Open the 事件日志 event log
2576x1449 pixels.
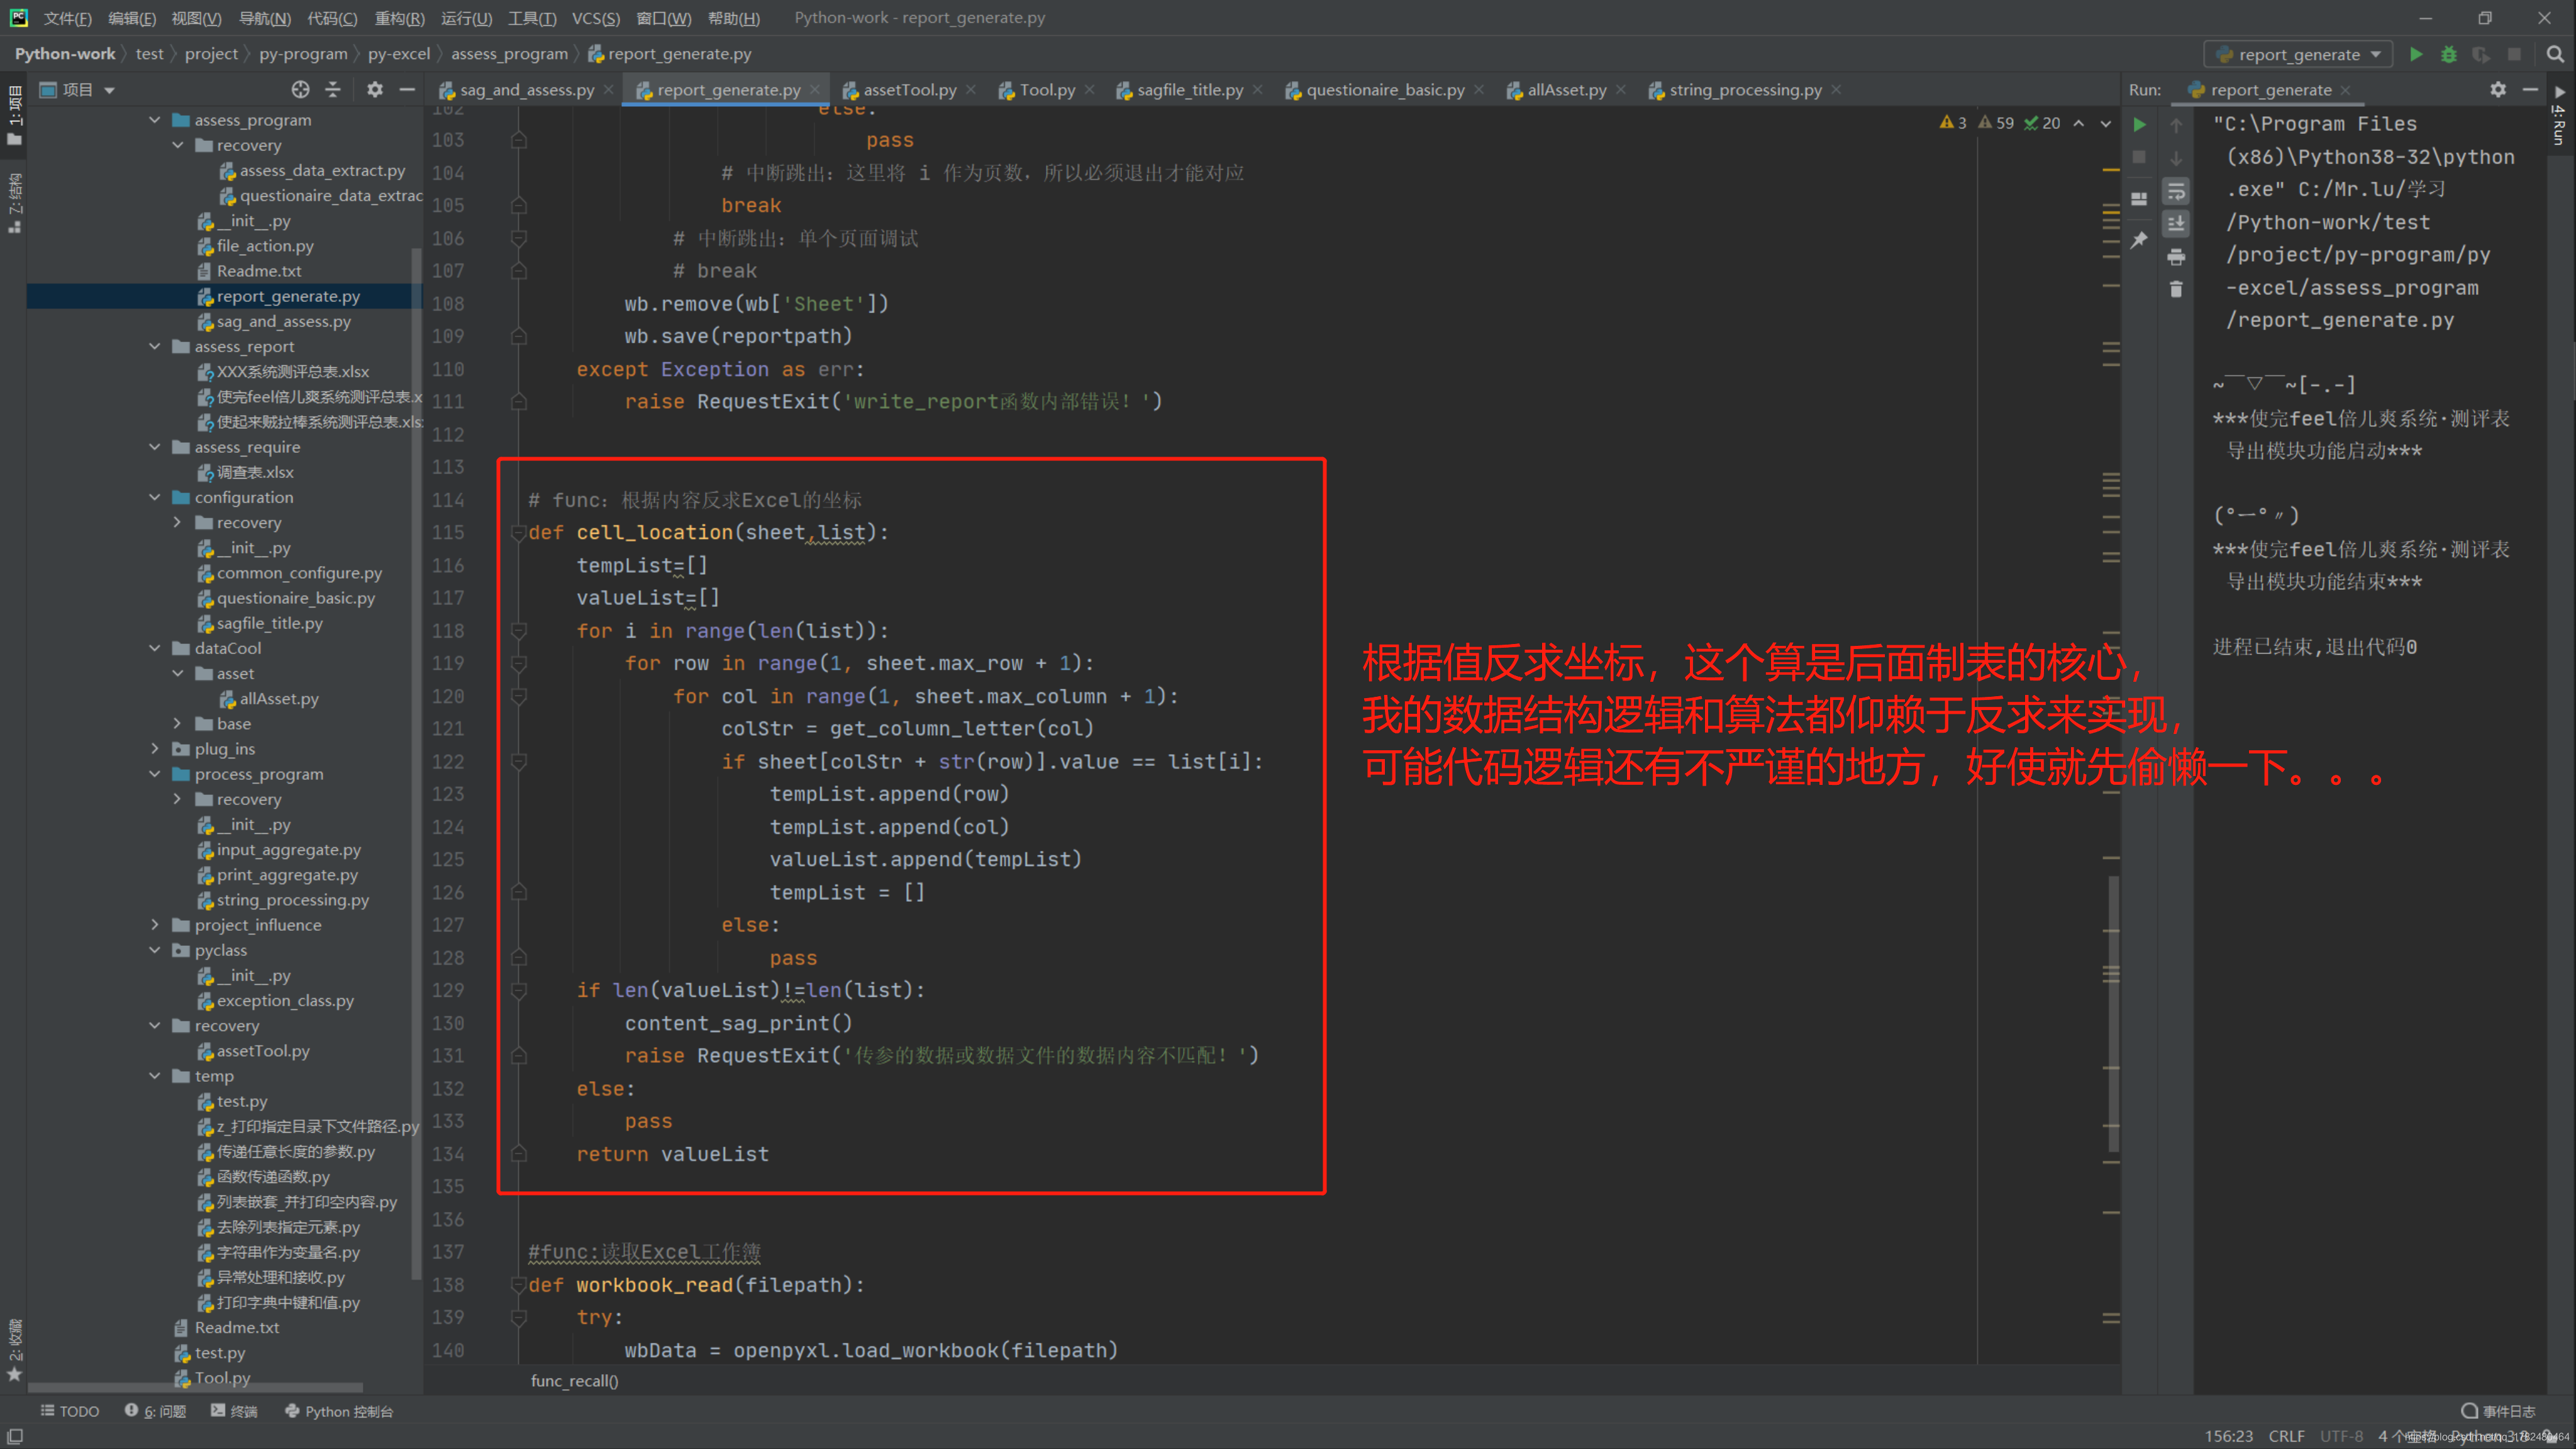click(2498, 1411)
